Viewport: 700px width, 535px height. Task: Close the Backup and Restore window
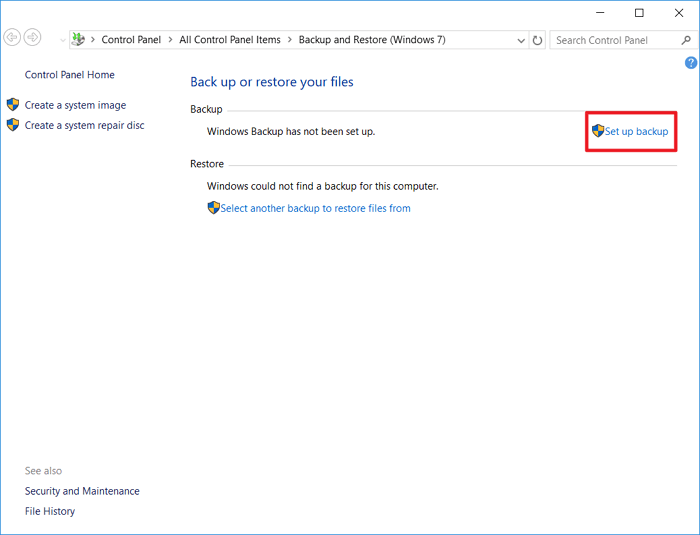click(679, 13)
